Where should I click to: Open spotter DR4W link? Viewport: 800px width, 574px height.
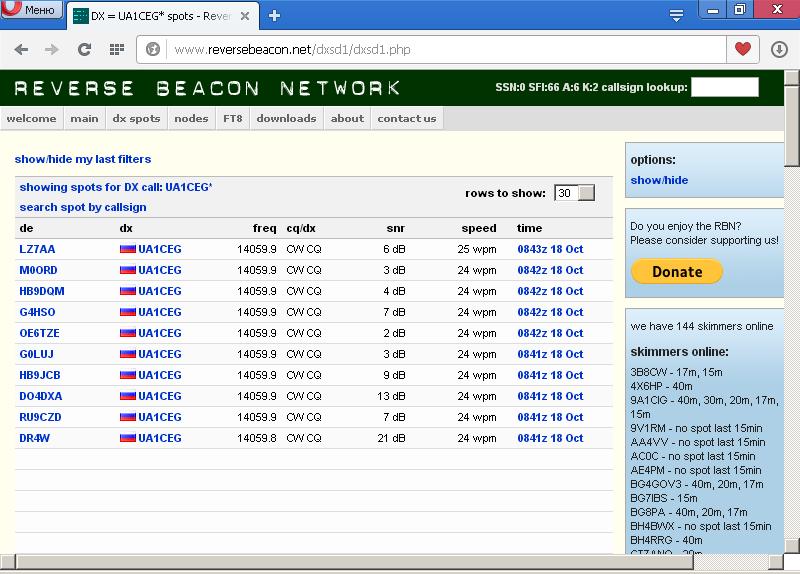35,438
